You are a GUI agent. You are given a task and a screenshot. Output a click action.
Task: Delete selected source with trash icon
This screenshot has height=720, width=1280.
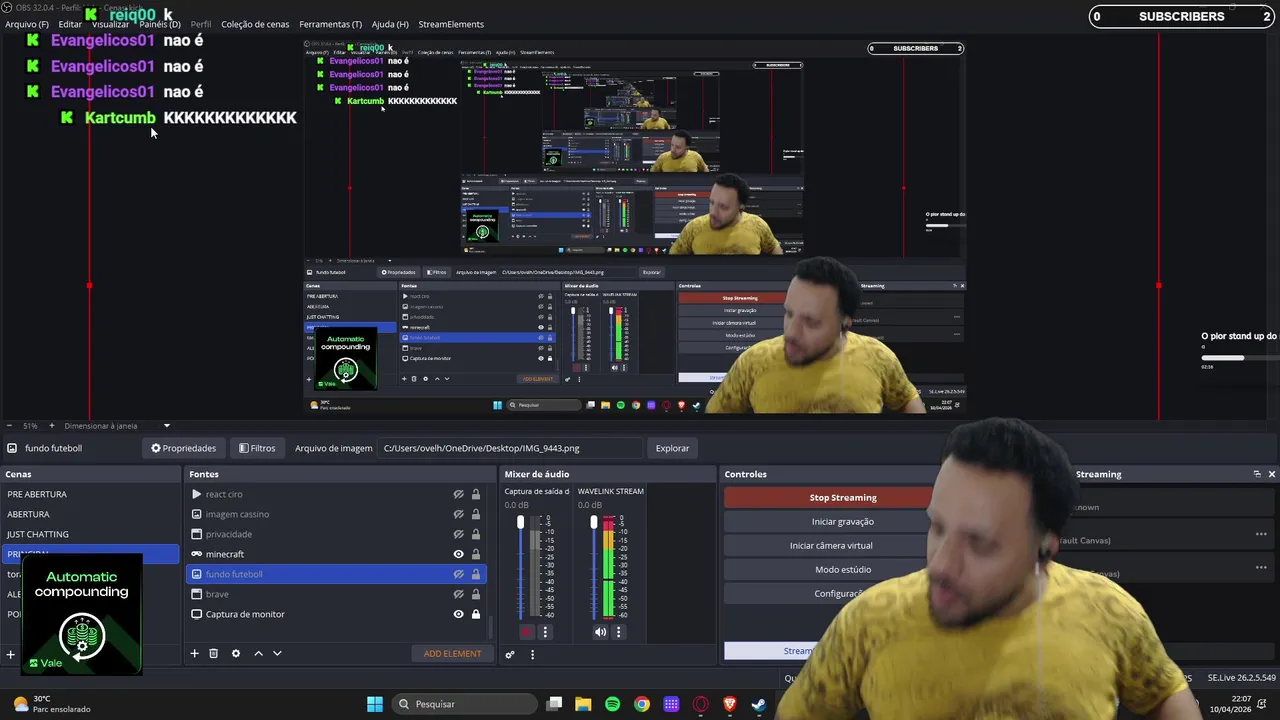pyautogui.click(x=213, y=654)
